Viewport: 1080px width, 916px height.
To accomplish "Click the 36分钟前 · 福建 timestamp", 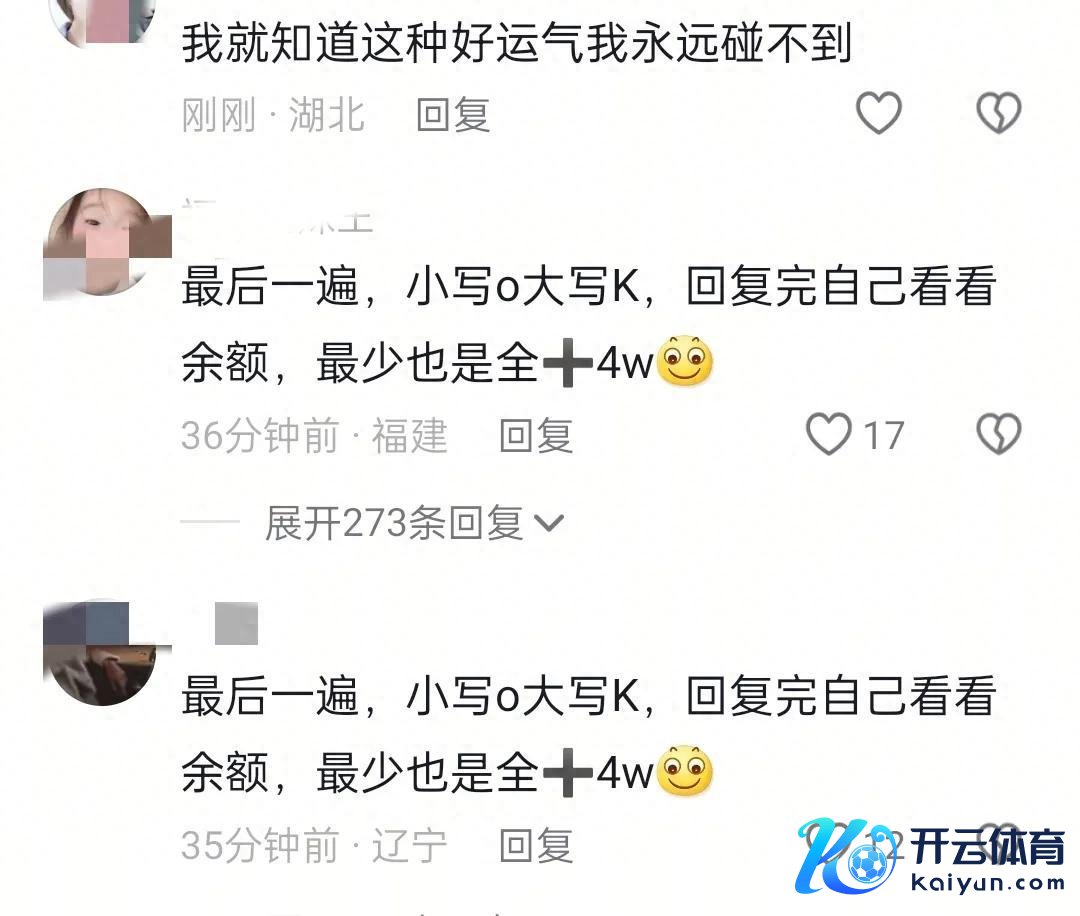I will pos(314,436).
